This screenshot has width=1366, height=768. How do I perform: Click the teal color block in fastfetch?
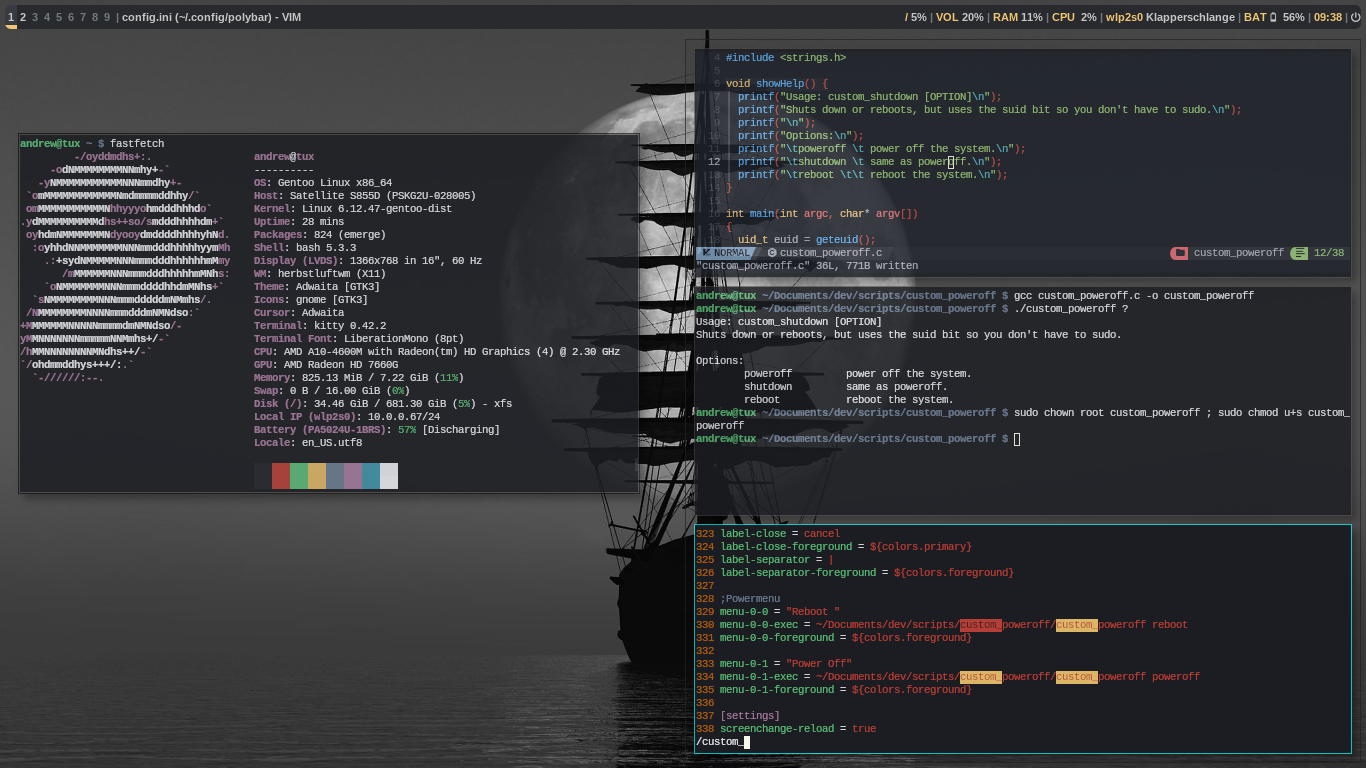[371, 476]
